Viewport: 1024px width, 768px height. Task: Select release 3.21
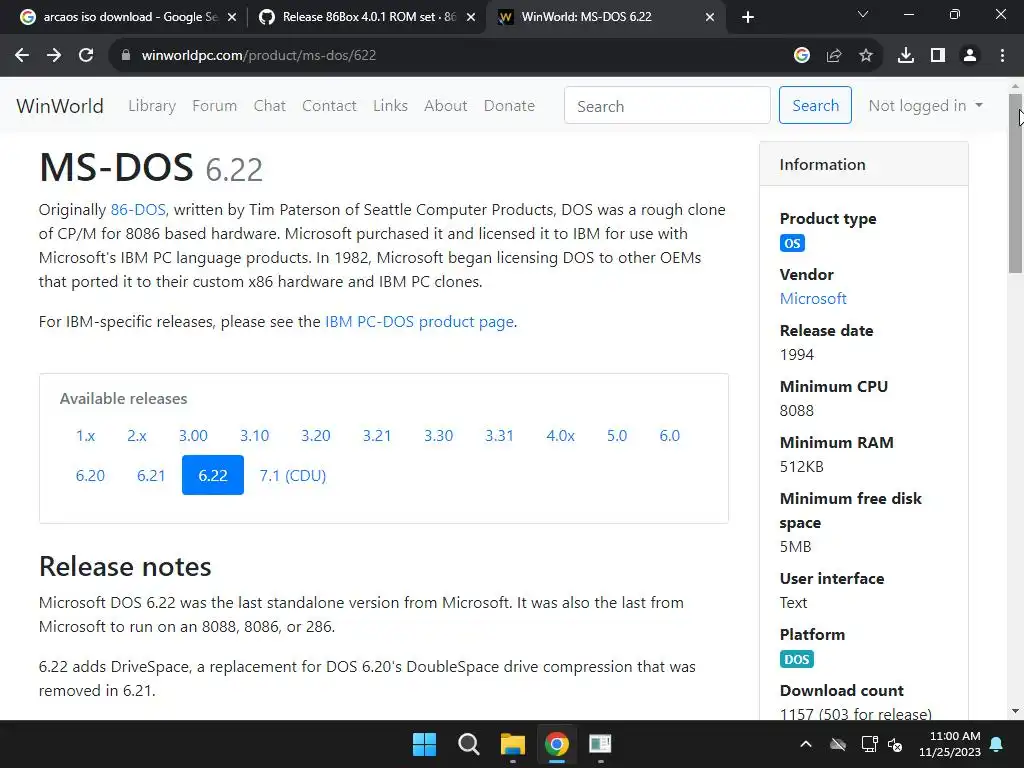click(x=377, y=436)
